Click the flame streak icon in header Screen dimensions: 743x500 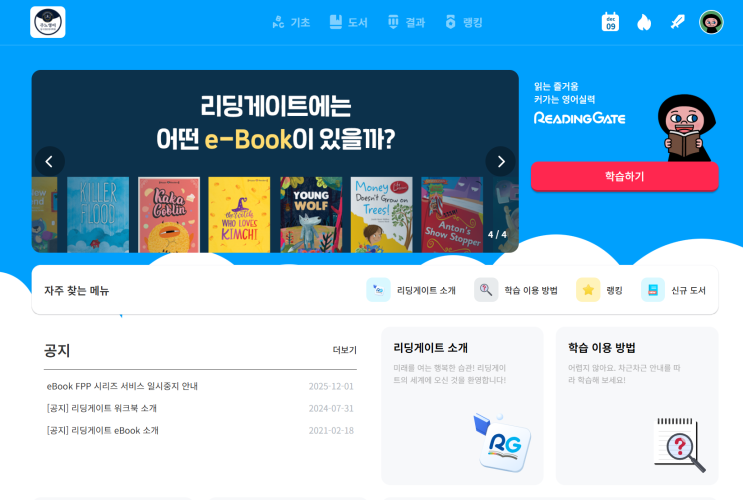point(643,22)
